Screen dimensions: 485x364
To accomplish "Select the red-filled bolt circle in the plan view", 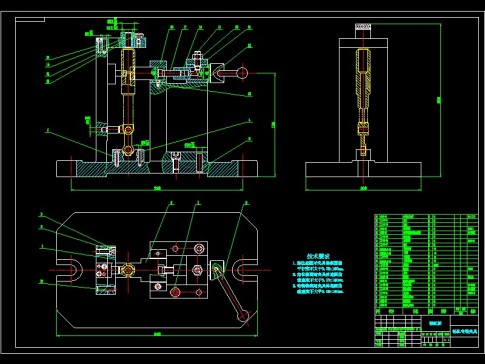I will (175, 292).
